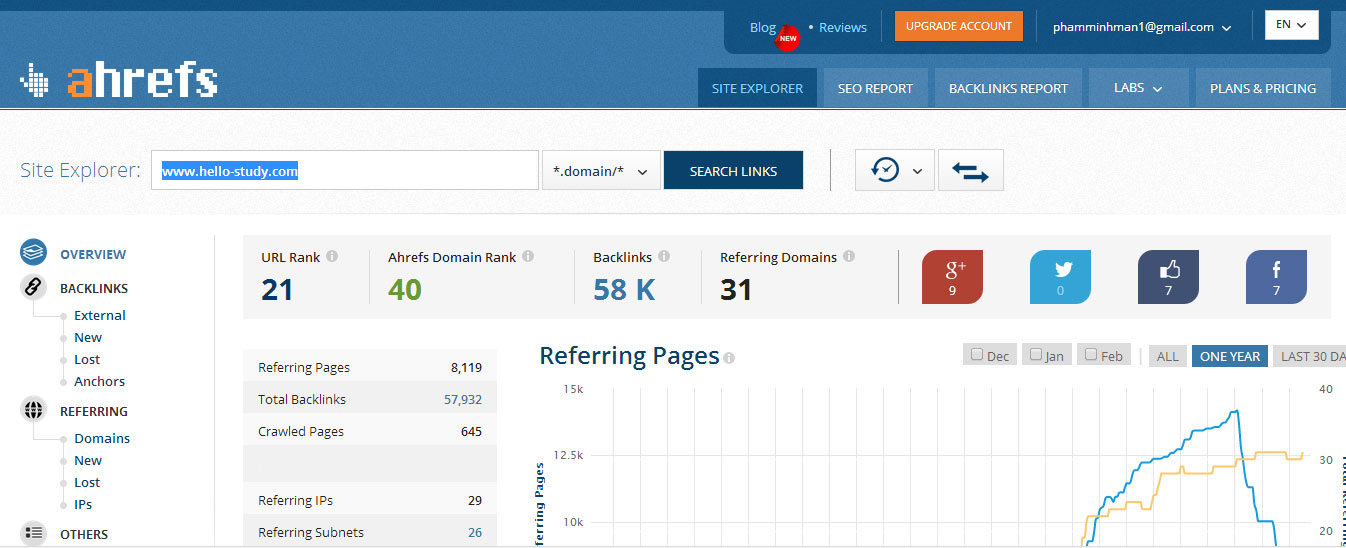The width and height of the screenshot is (1346, 548).
Task: Open New under Referring
Action: [88, 460]
